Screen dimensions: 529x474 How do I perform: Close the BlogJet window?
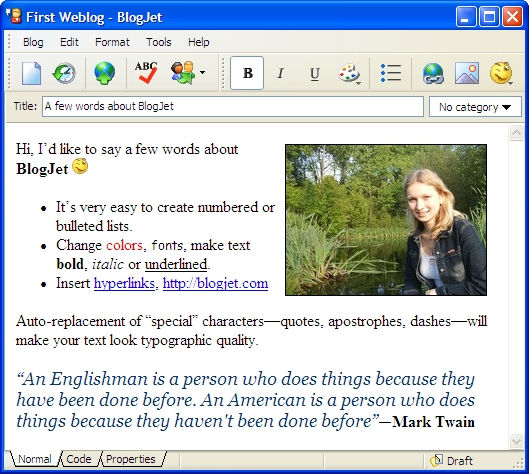click(512, 16)
